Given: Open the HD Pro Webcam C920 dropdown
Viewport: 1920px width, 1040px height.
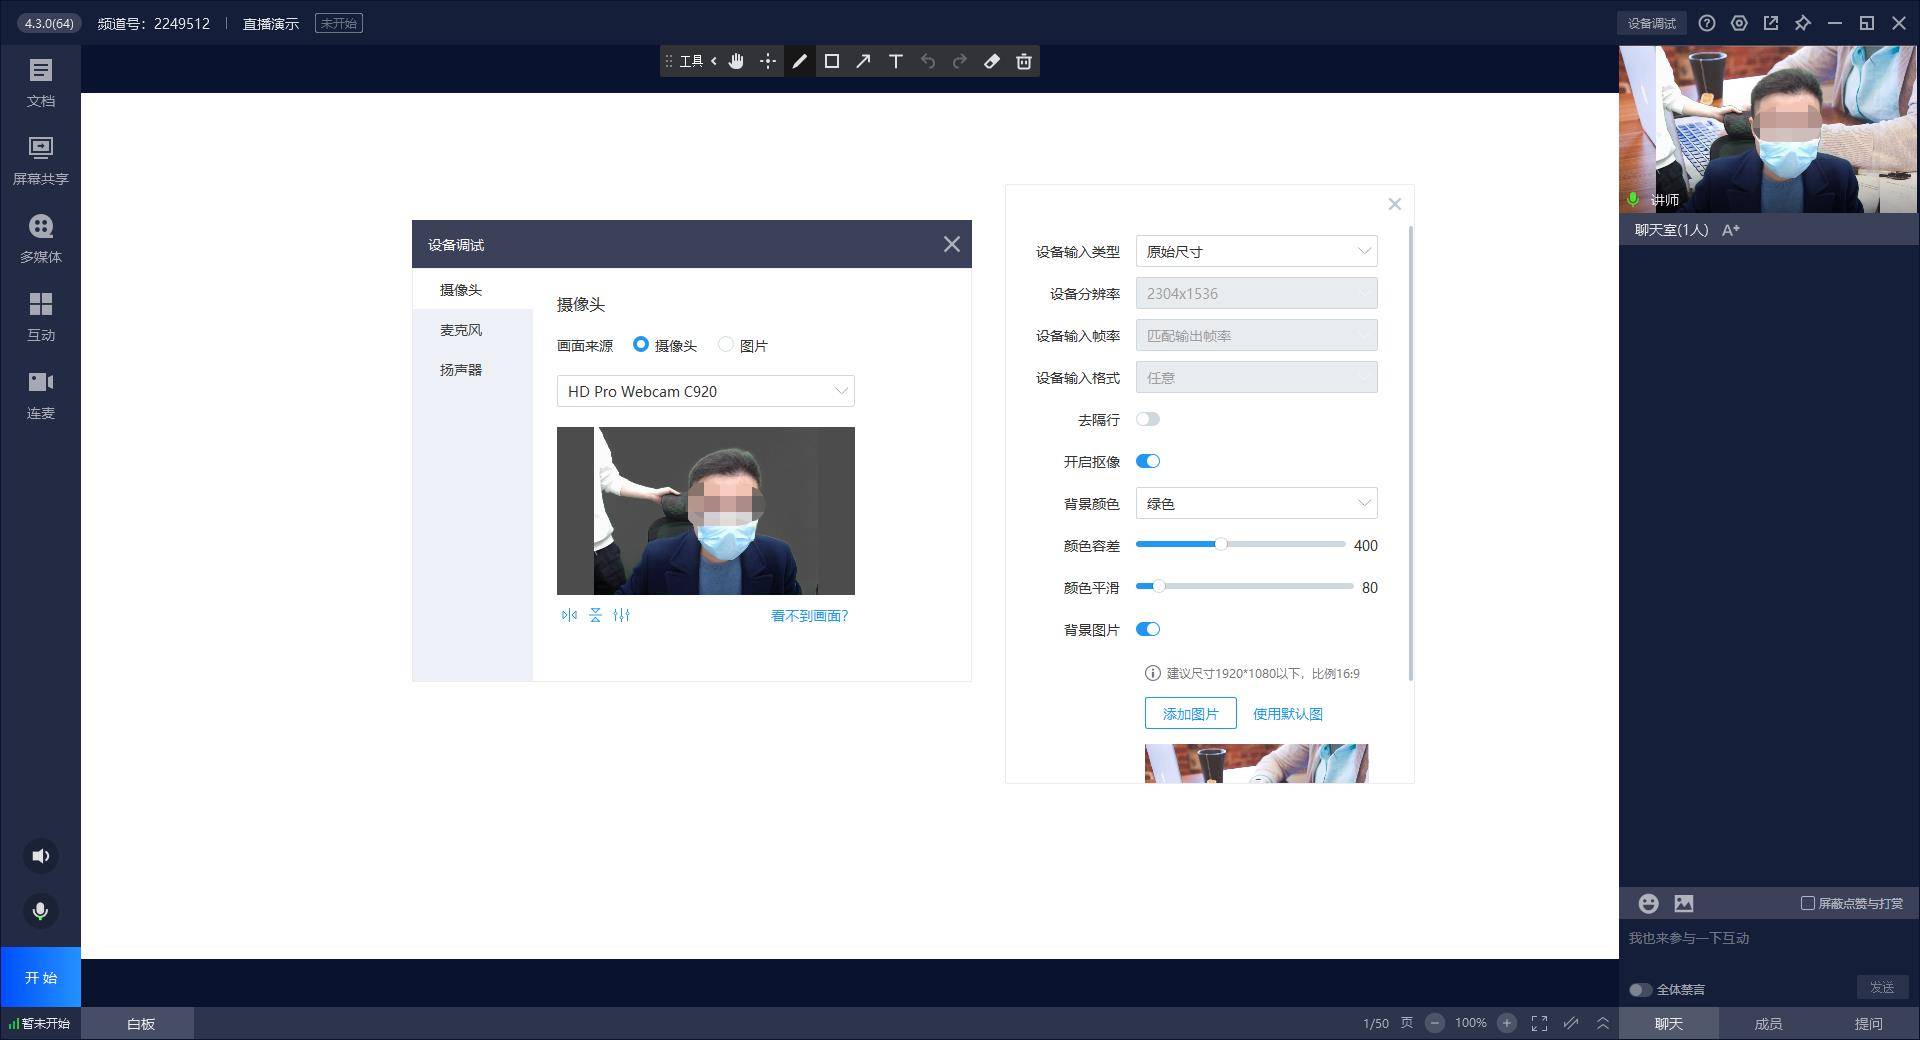Looking at the screenshot, I should pyautogui.click(x=705, y=391).
